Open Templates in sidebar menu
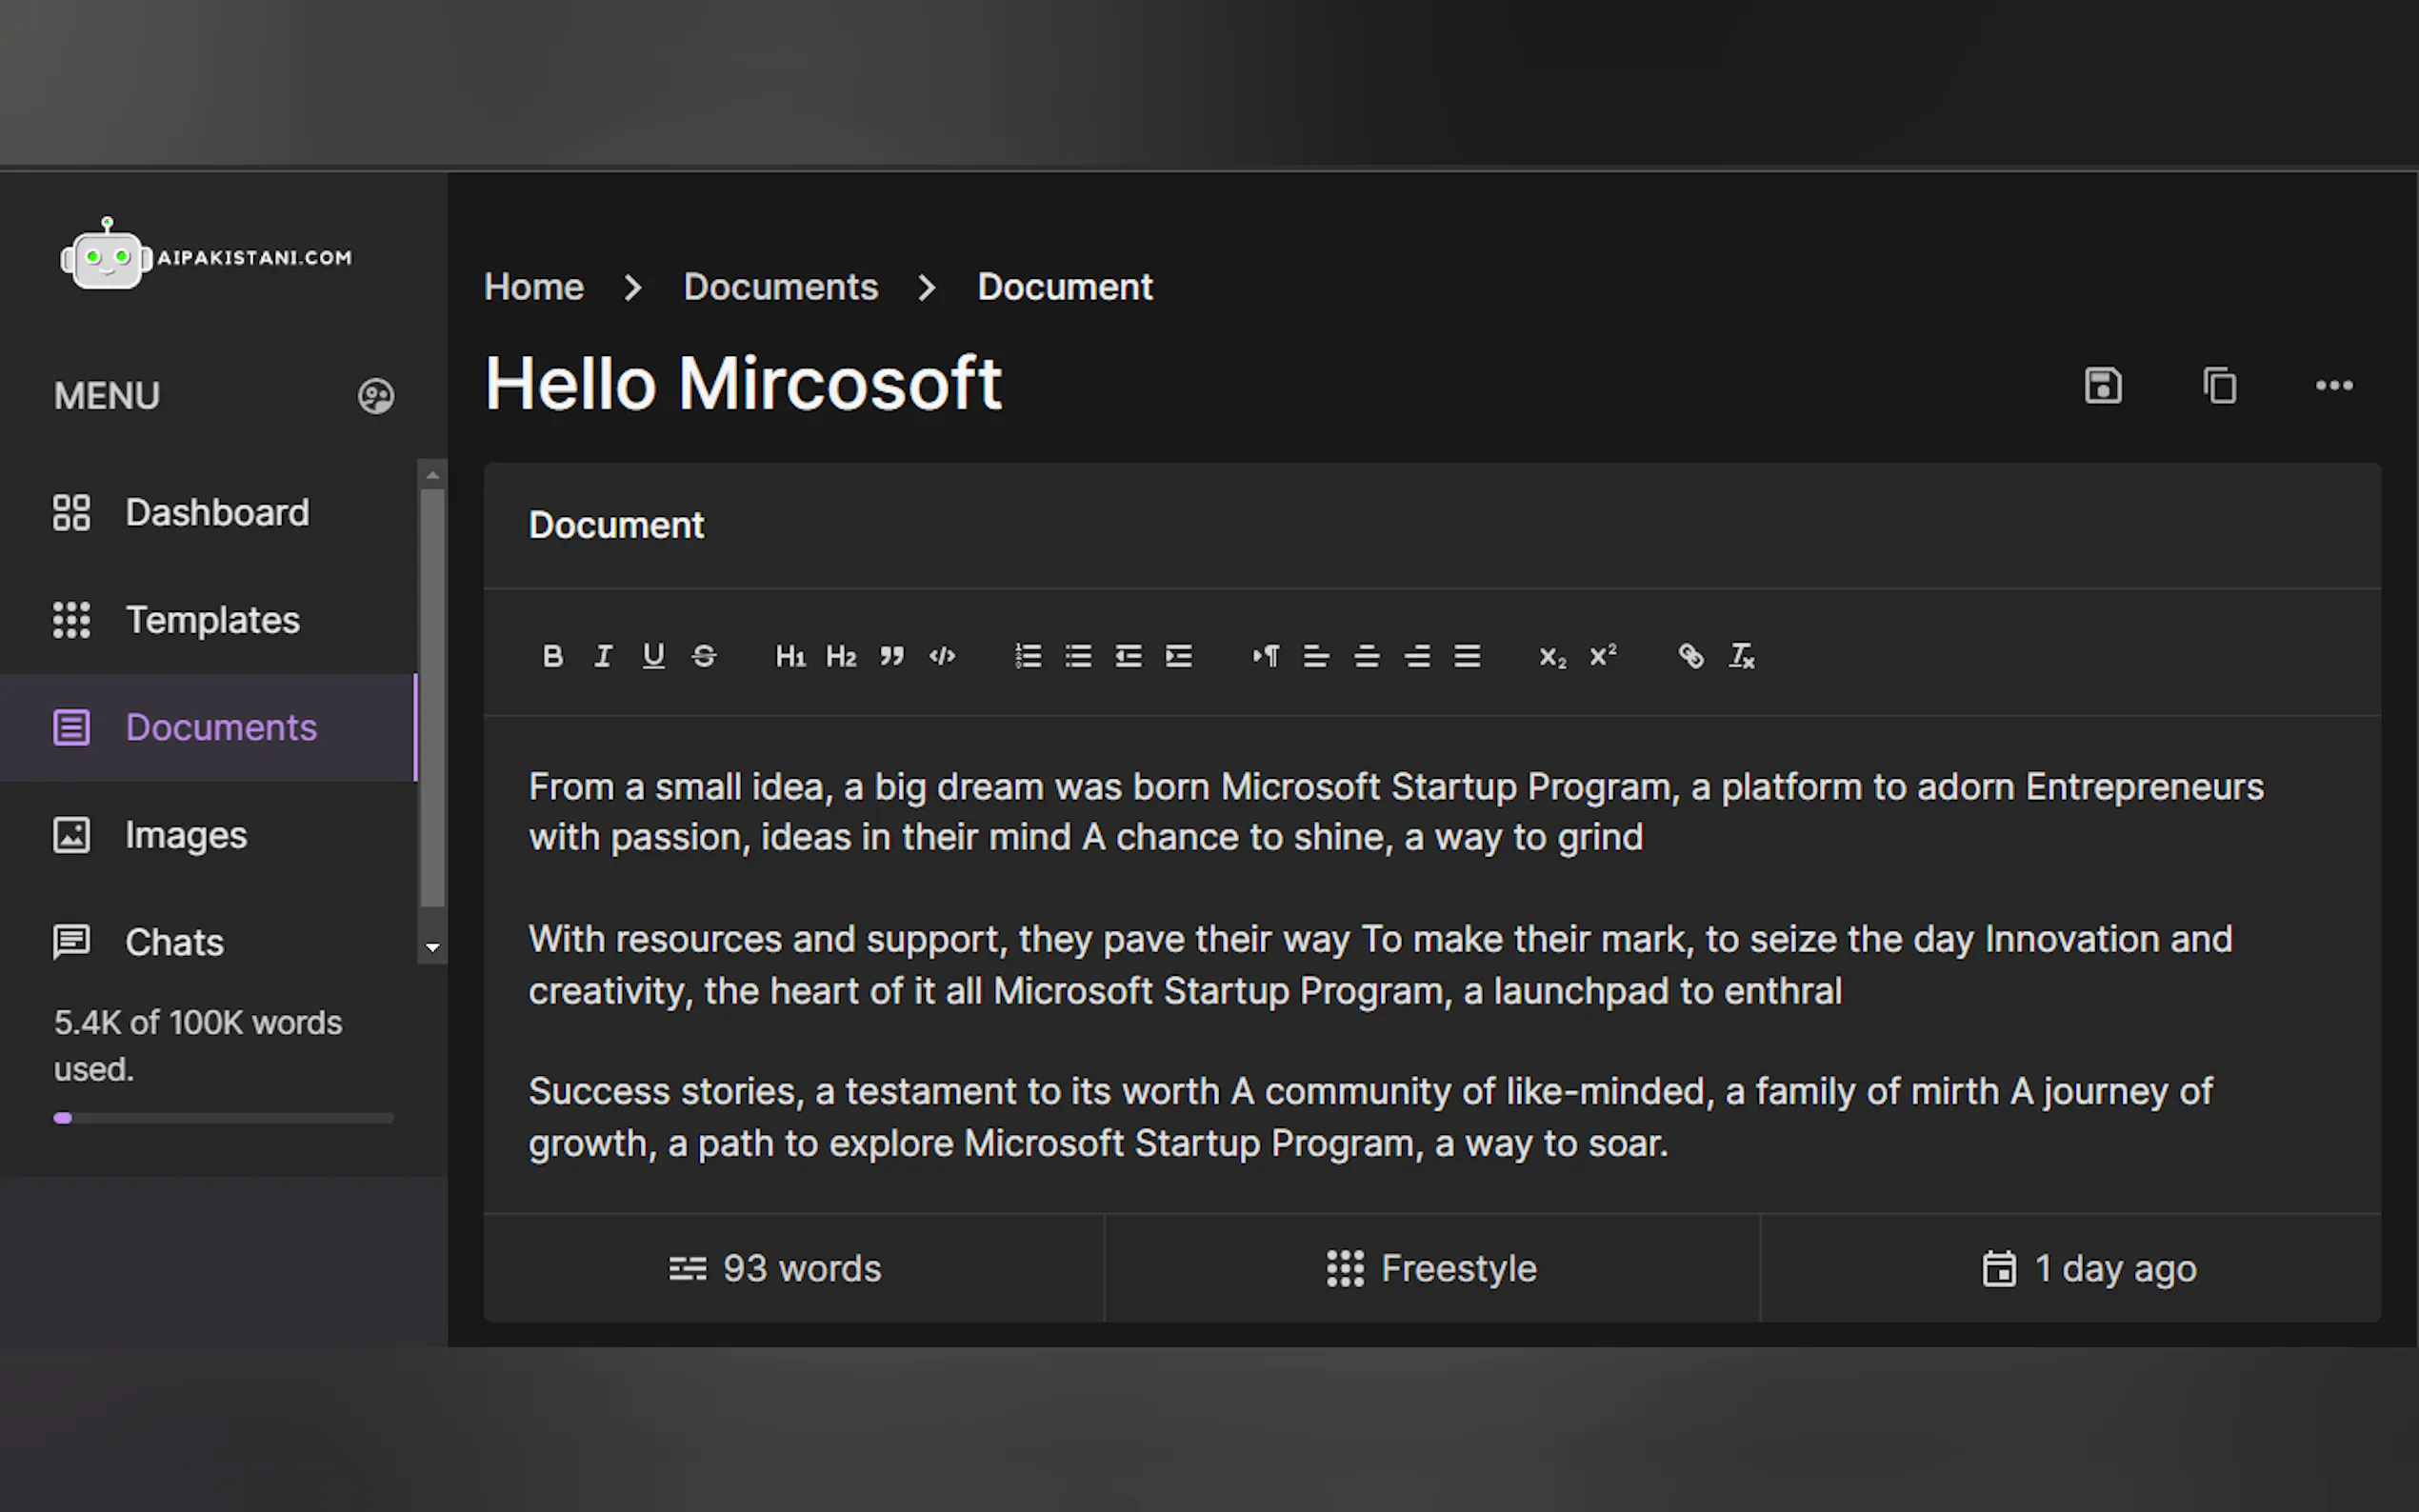The image size is (2419, 1512). pyautogui.click(x=212, y=620)
